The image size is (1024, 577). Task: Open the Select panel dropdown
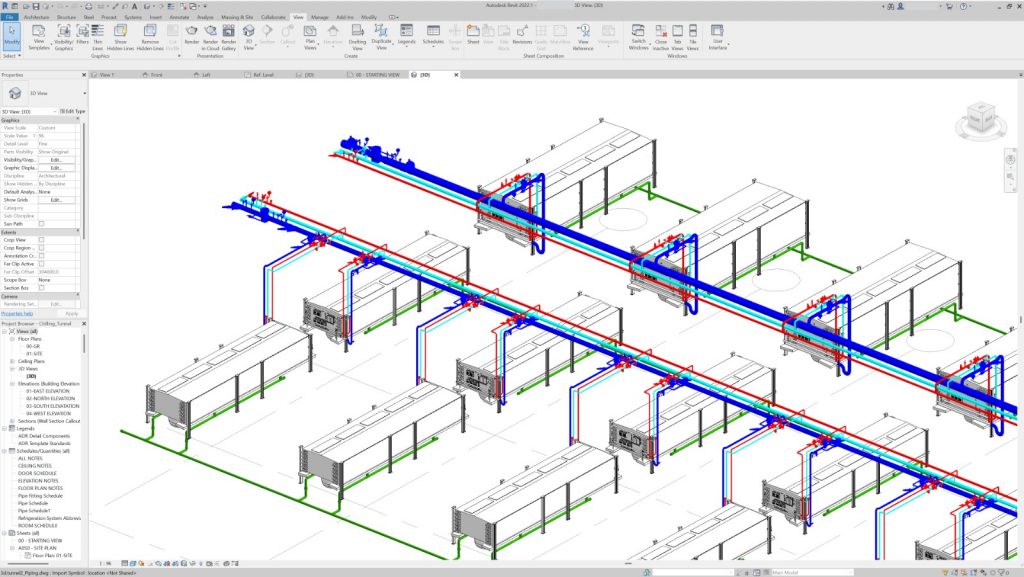point(12,56)
